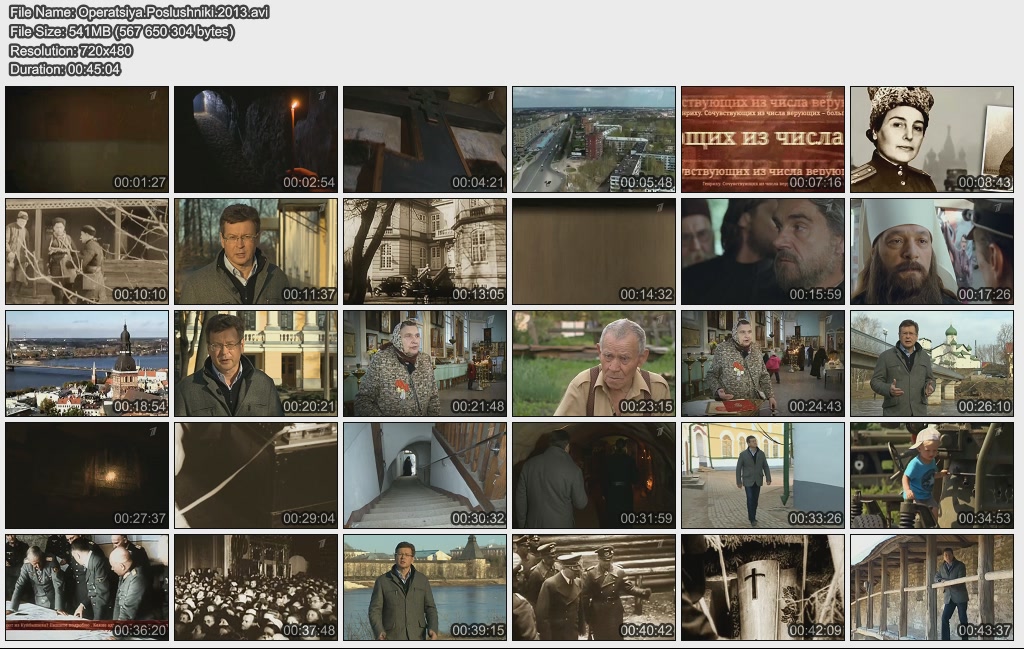Click the wooden cross thumbnail at 00:42:09

coord(763,587)
